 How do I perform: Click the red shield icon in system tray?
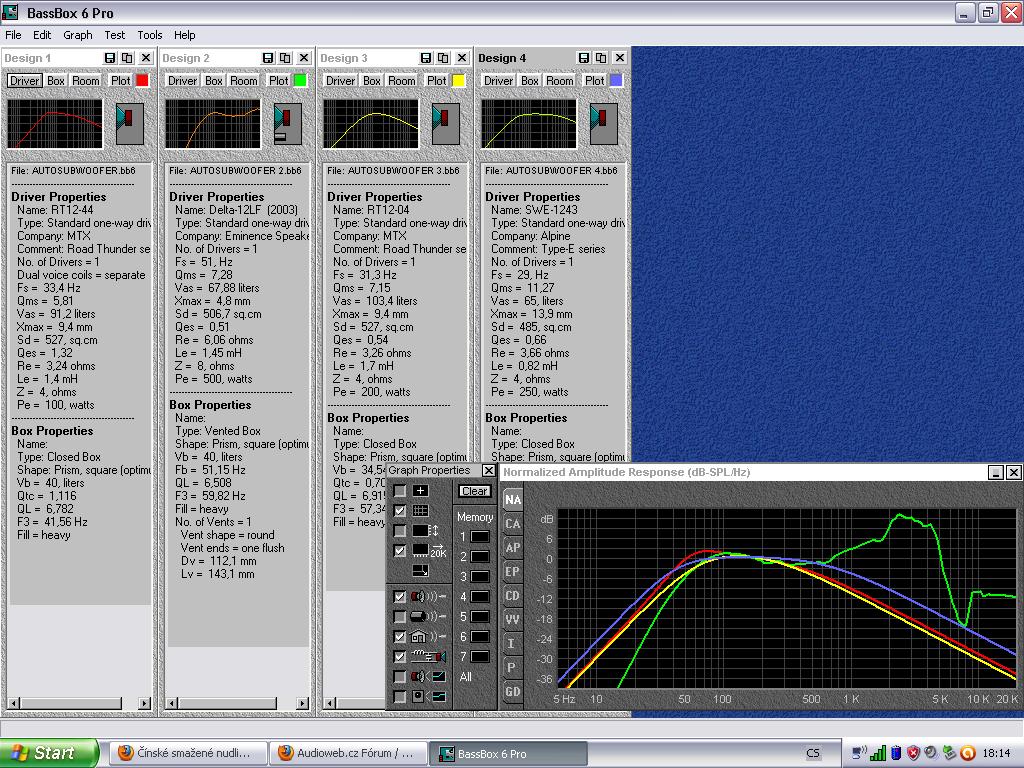[913, 753]
